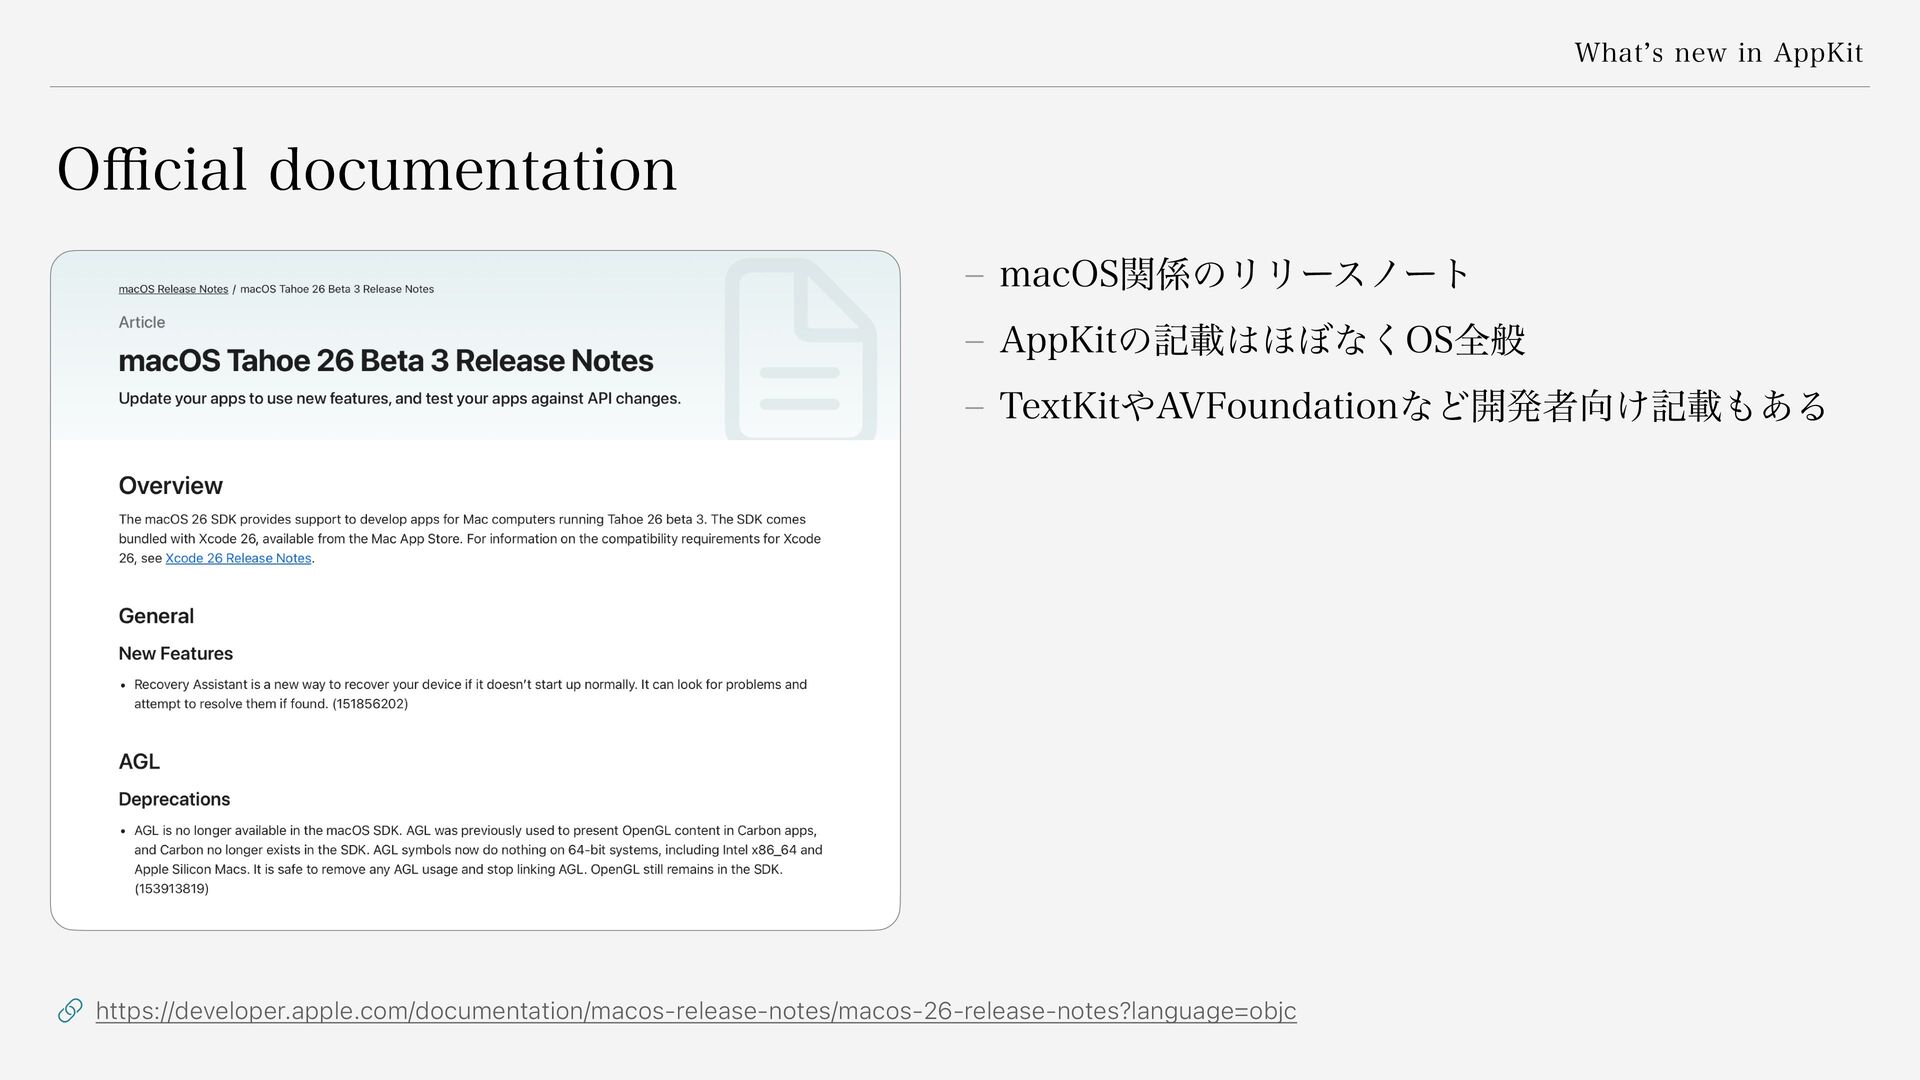The height and width of the screenshot is (1080, 1920).
Task: Select the AGL section heading
Action: 139,761
